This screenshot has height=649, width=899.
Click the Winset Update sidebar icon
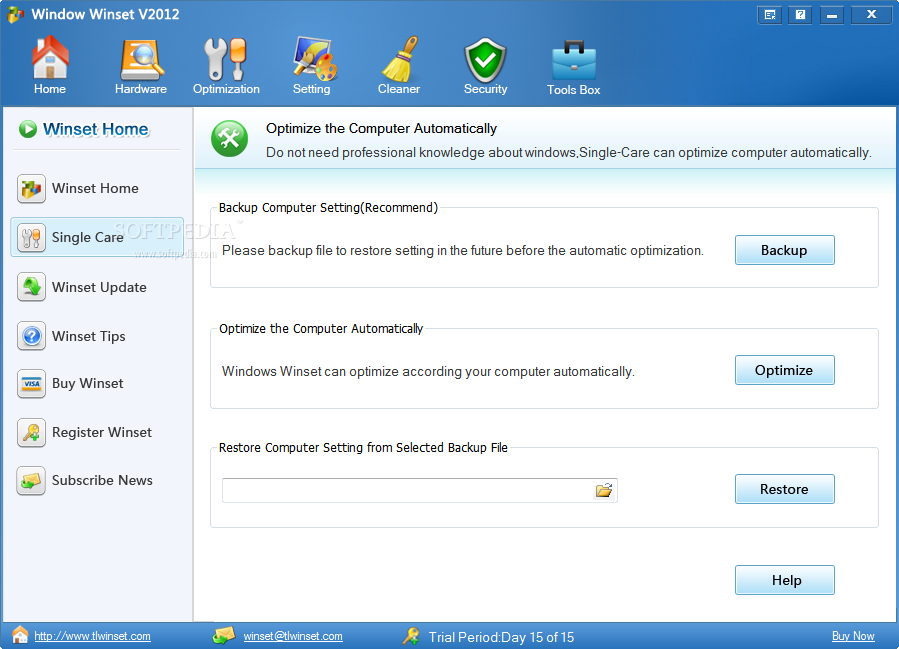coord(32,287)
